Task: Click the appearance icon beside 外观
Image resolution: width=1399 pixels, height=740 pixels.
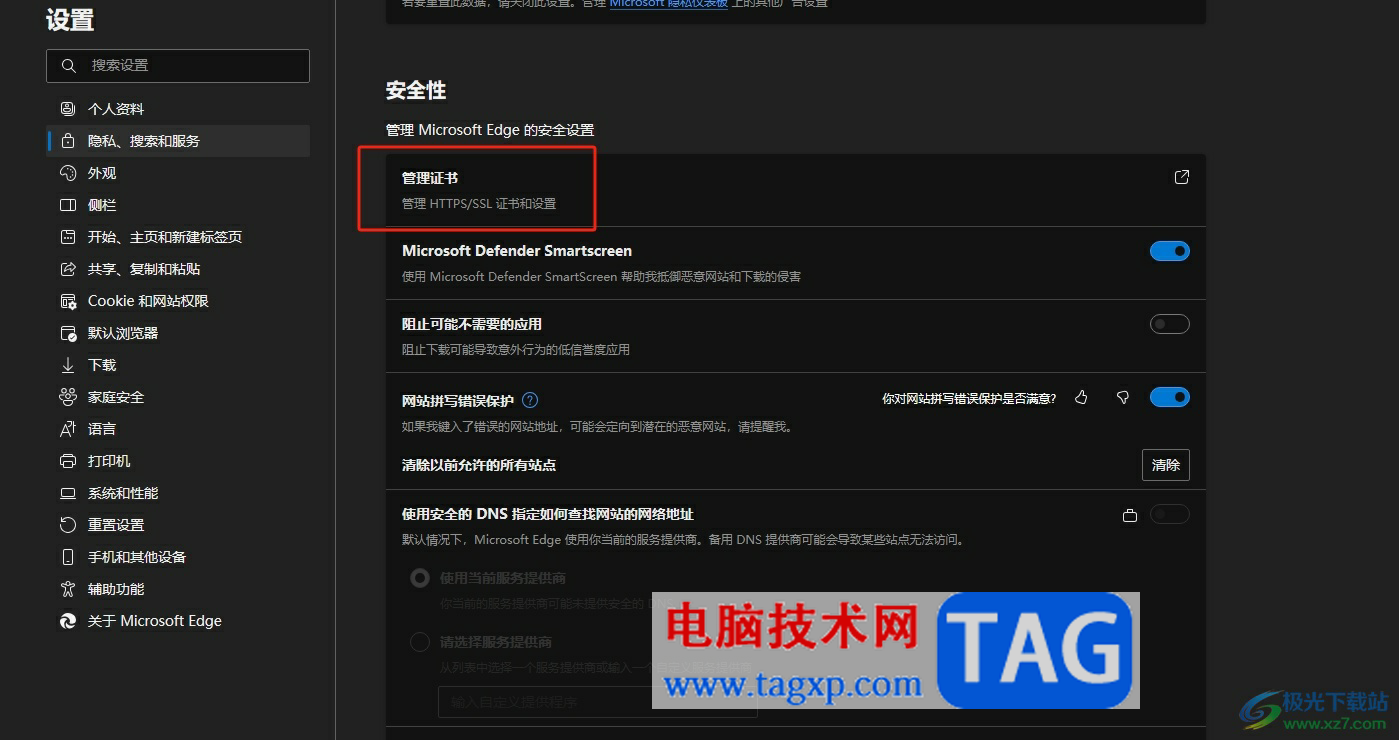Action: (x=68, y=173)
